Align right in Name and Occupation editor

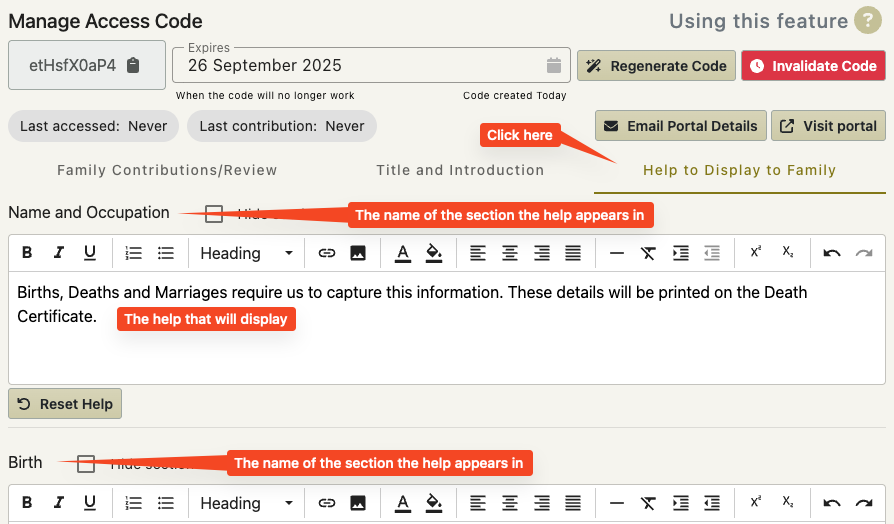(541, 253)
